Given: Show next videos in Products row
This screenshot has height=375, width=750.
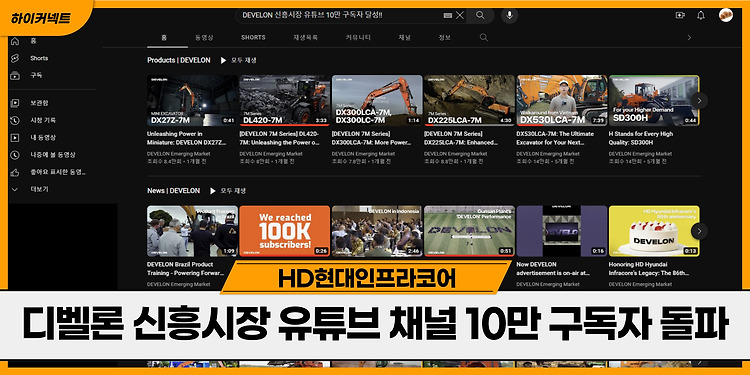Looking at the screenshot, I should [699, 100].
